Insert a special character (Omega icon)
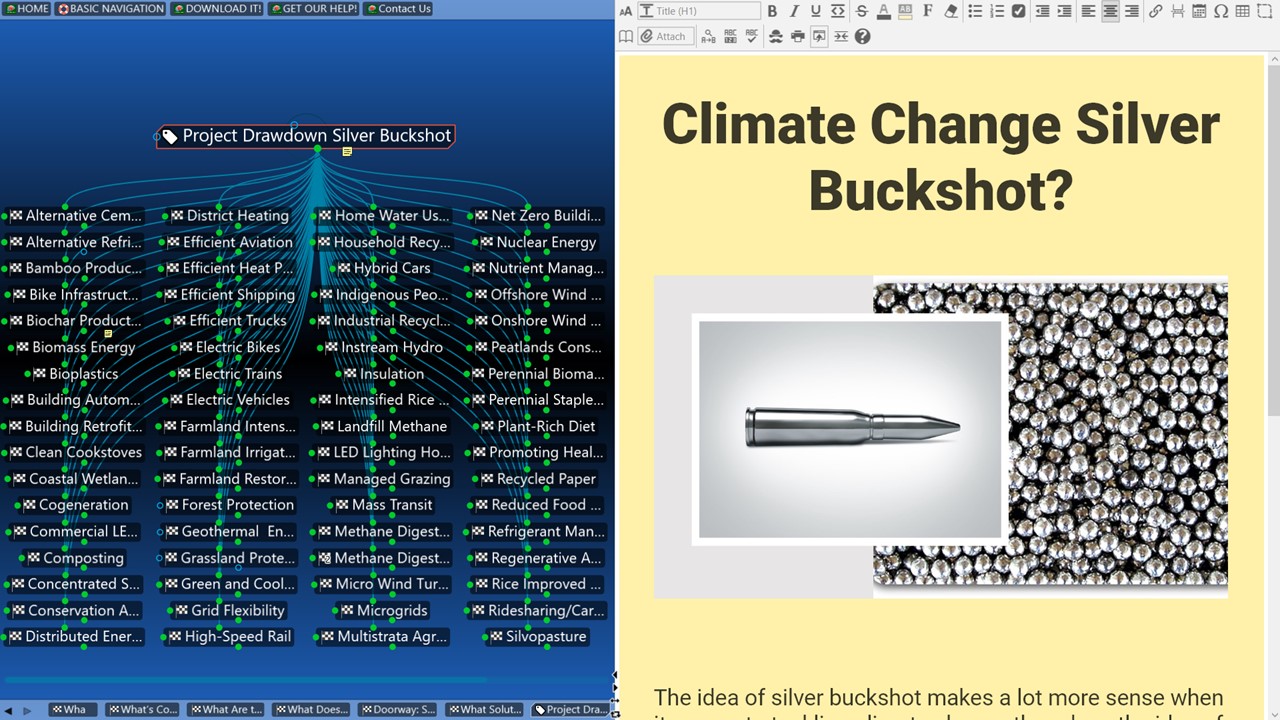This screenshot has height=720, width=1280. pyautogui.click(x=1221, y=11)
